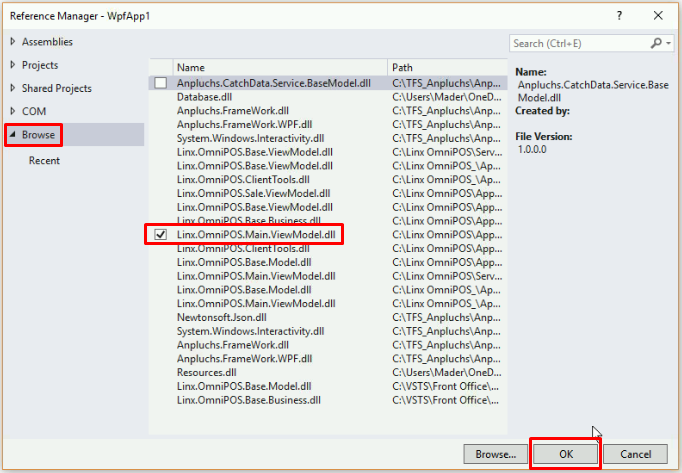Select Linx.OmniPOS.Main.ViewModel.dll with path ending Serv...
Screen dimensions: 682x473
[x=328, y=276]
